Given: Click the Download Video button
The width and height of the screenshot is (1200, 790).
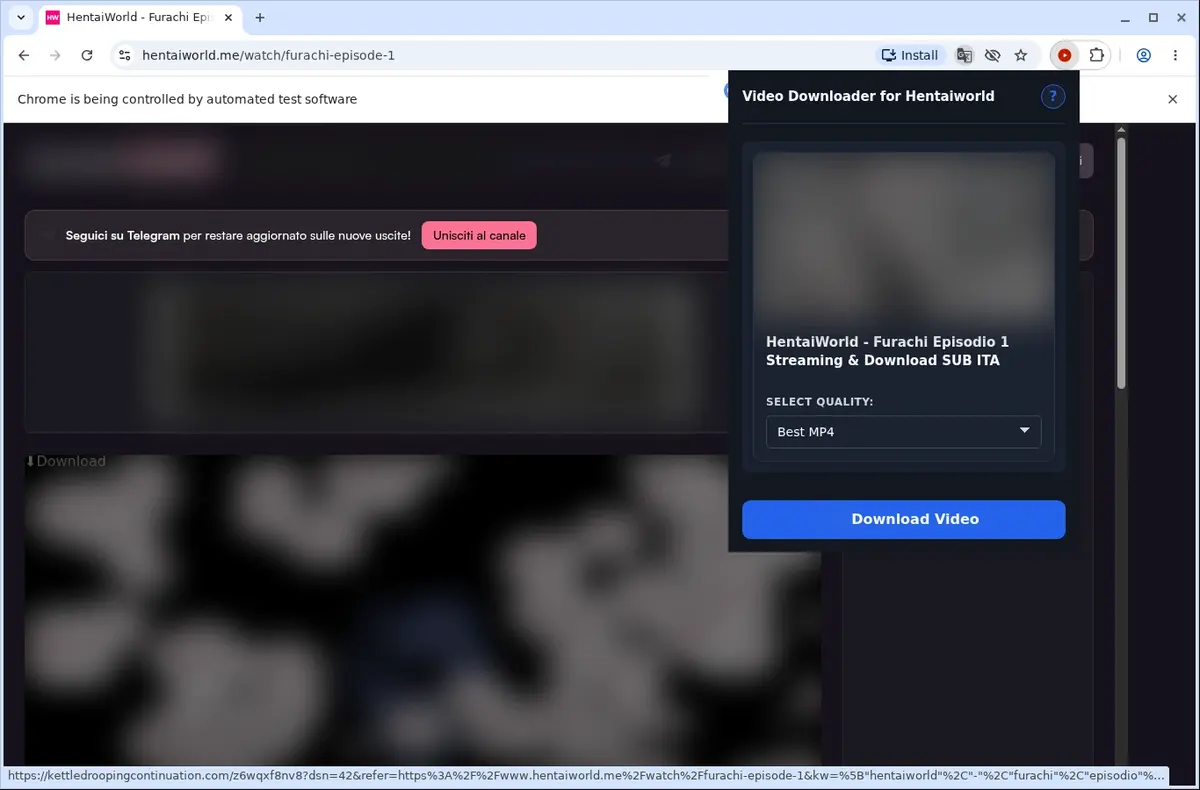Looking at the screenshot, I should tap(904, 519).
